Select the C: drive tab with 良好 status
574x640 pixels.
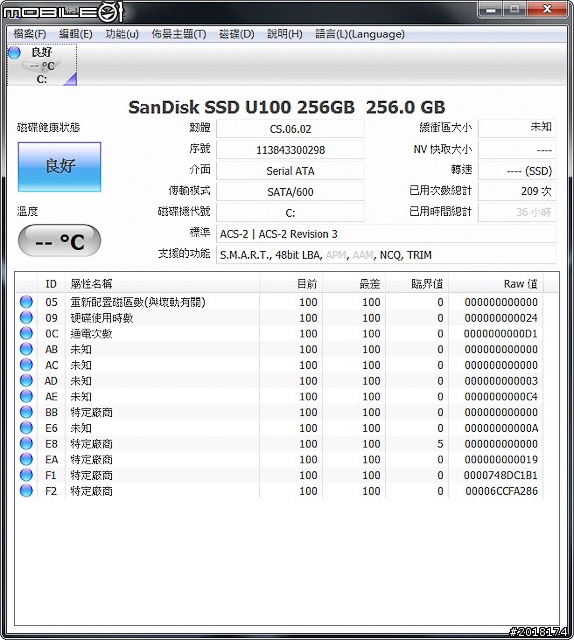42,65
